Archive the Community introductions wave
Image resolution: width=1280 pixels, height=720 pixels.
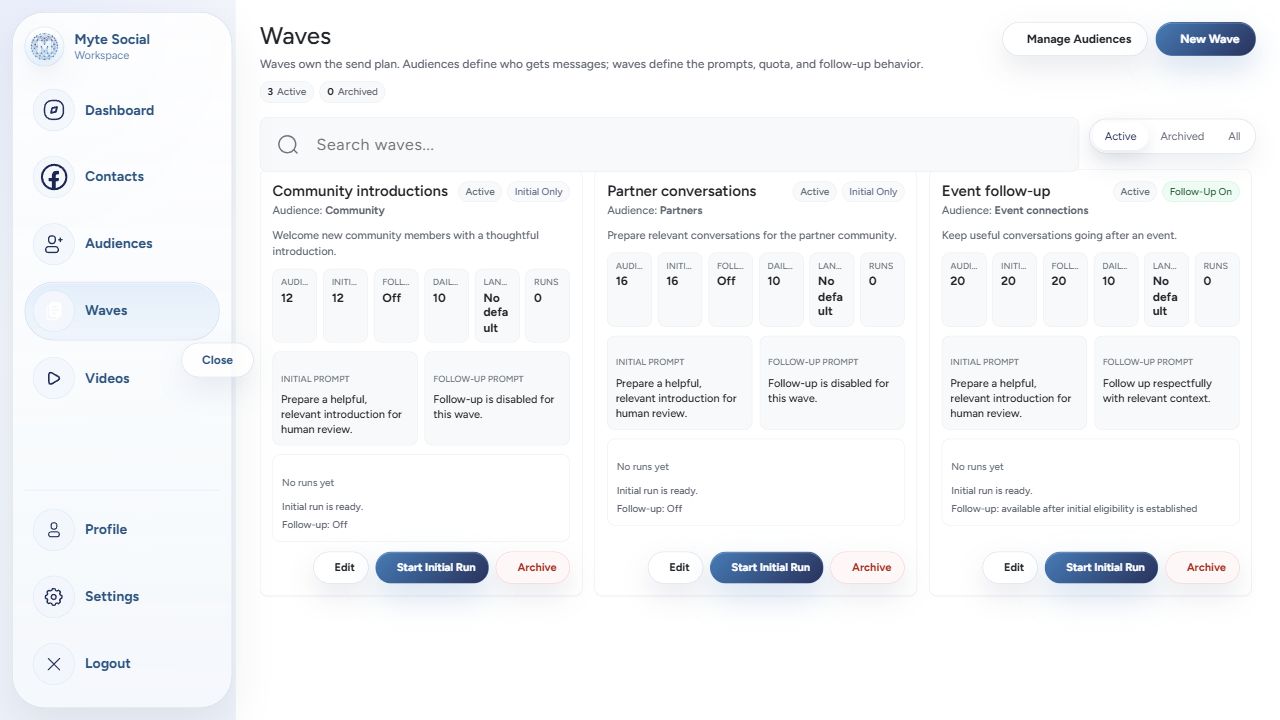(x=533, y=567)
